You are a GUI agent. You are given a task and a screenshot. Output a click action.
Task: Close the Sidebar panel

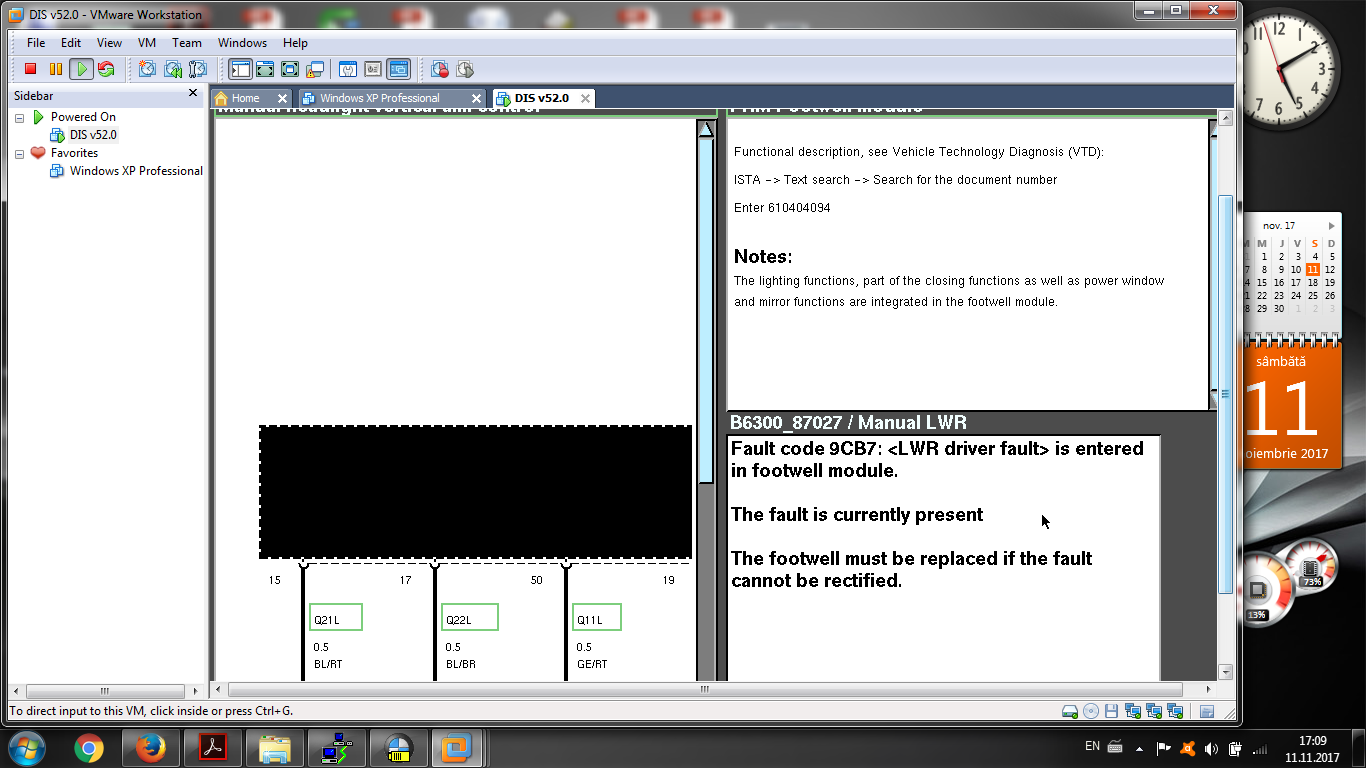pos(193,93)
